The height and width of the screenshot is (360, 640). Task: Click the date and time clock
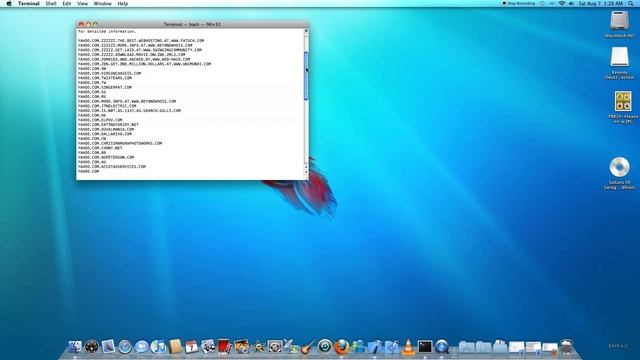[600, 3]
